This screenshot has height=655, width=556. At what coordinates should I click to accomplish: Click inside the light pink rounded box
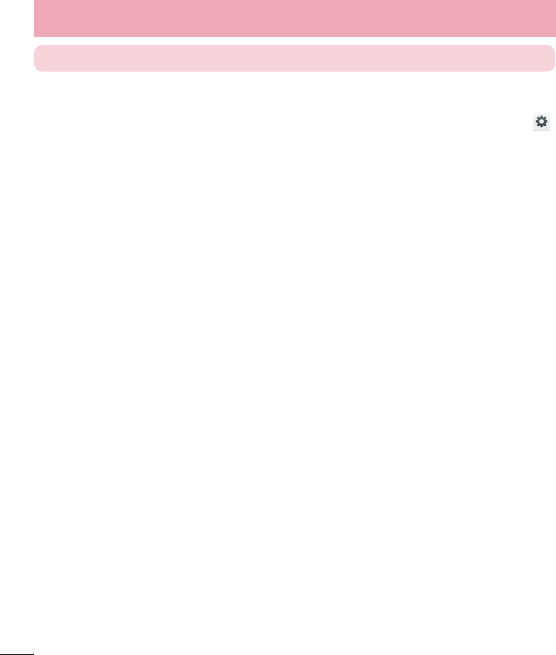pyautogui.click(x=295, y=58)
